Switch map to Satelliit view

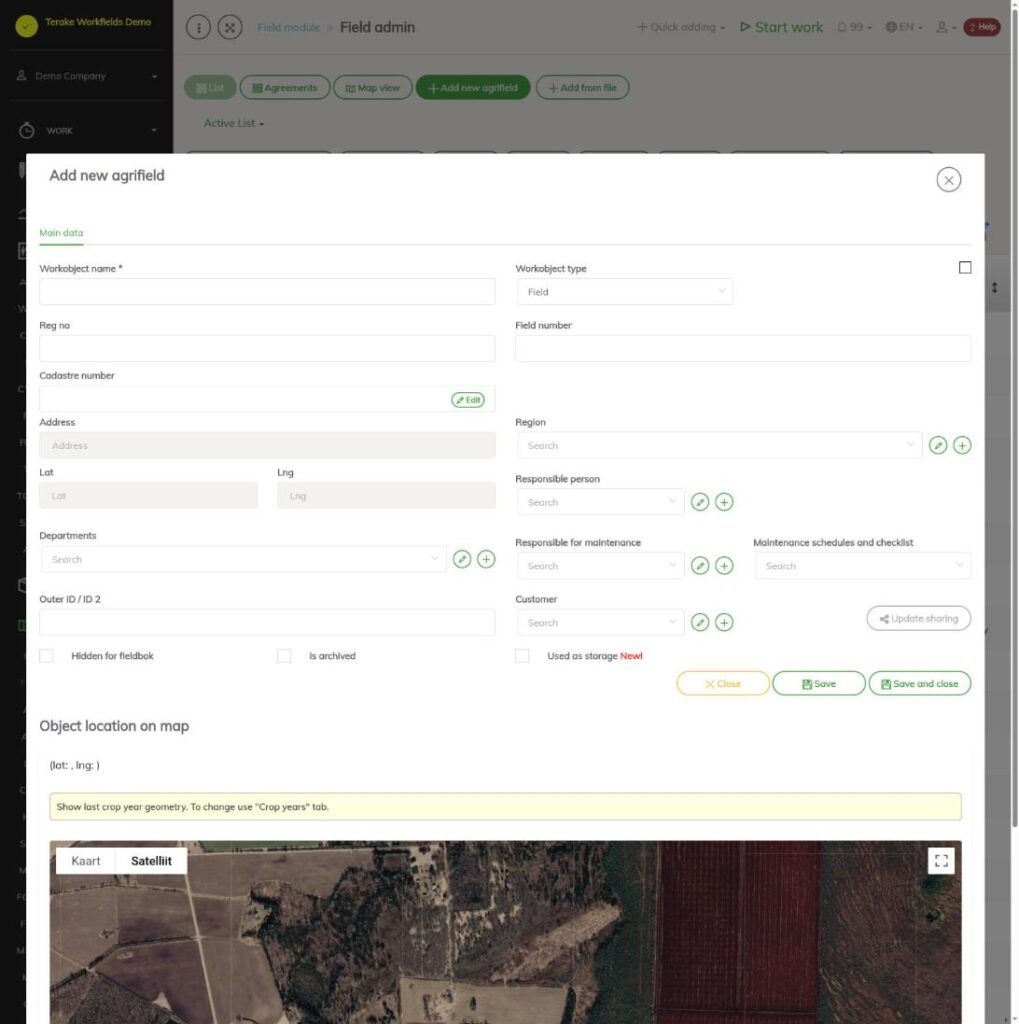152,861
